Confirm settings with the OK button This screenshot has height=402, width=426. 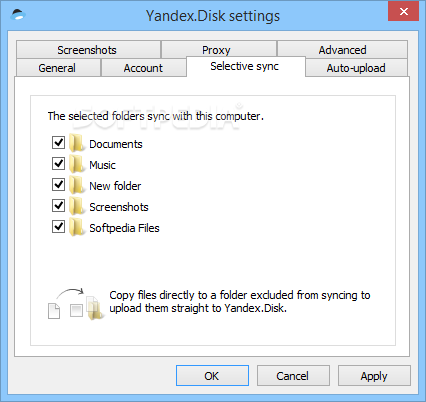(212, 376)
